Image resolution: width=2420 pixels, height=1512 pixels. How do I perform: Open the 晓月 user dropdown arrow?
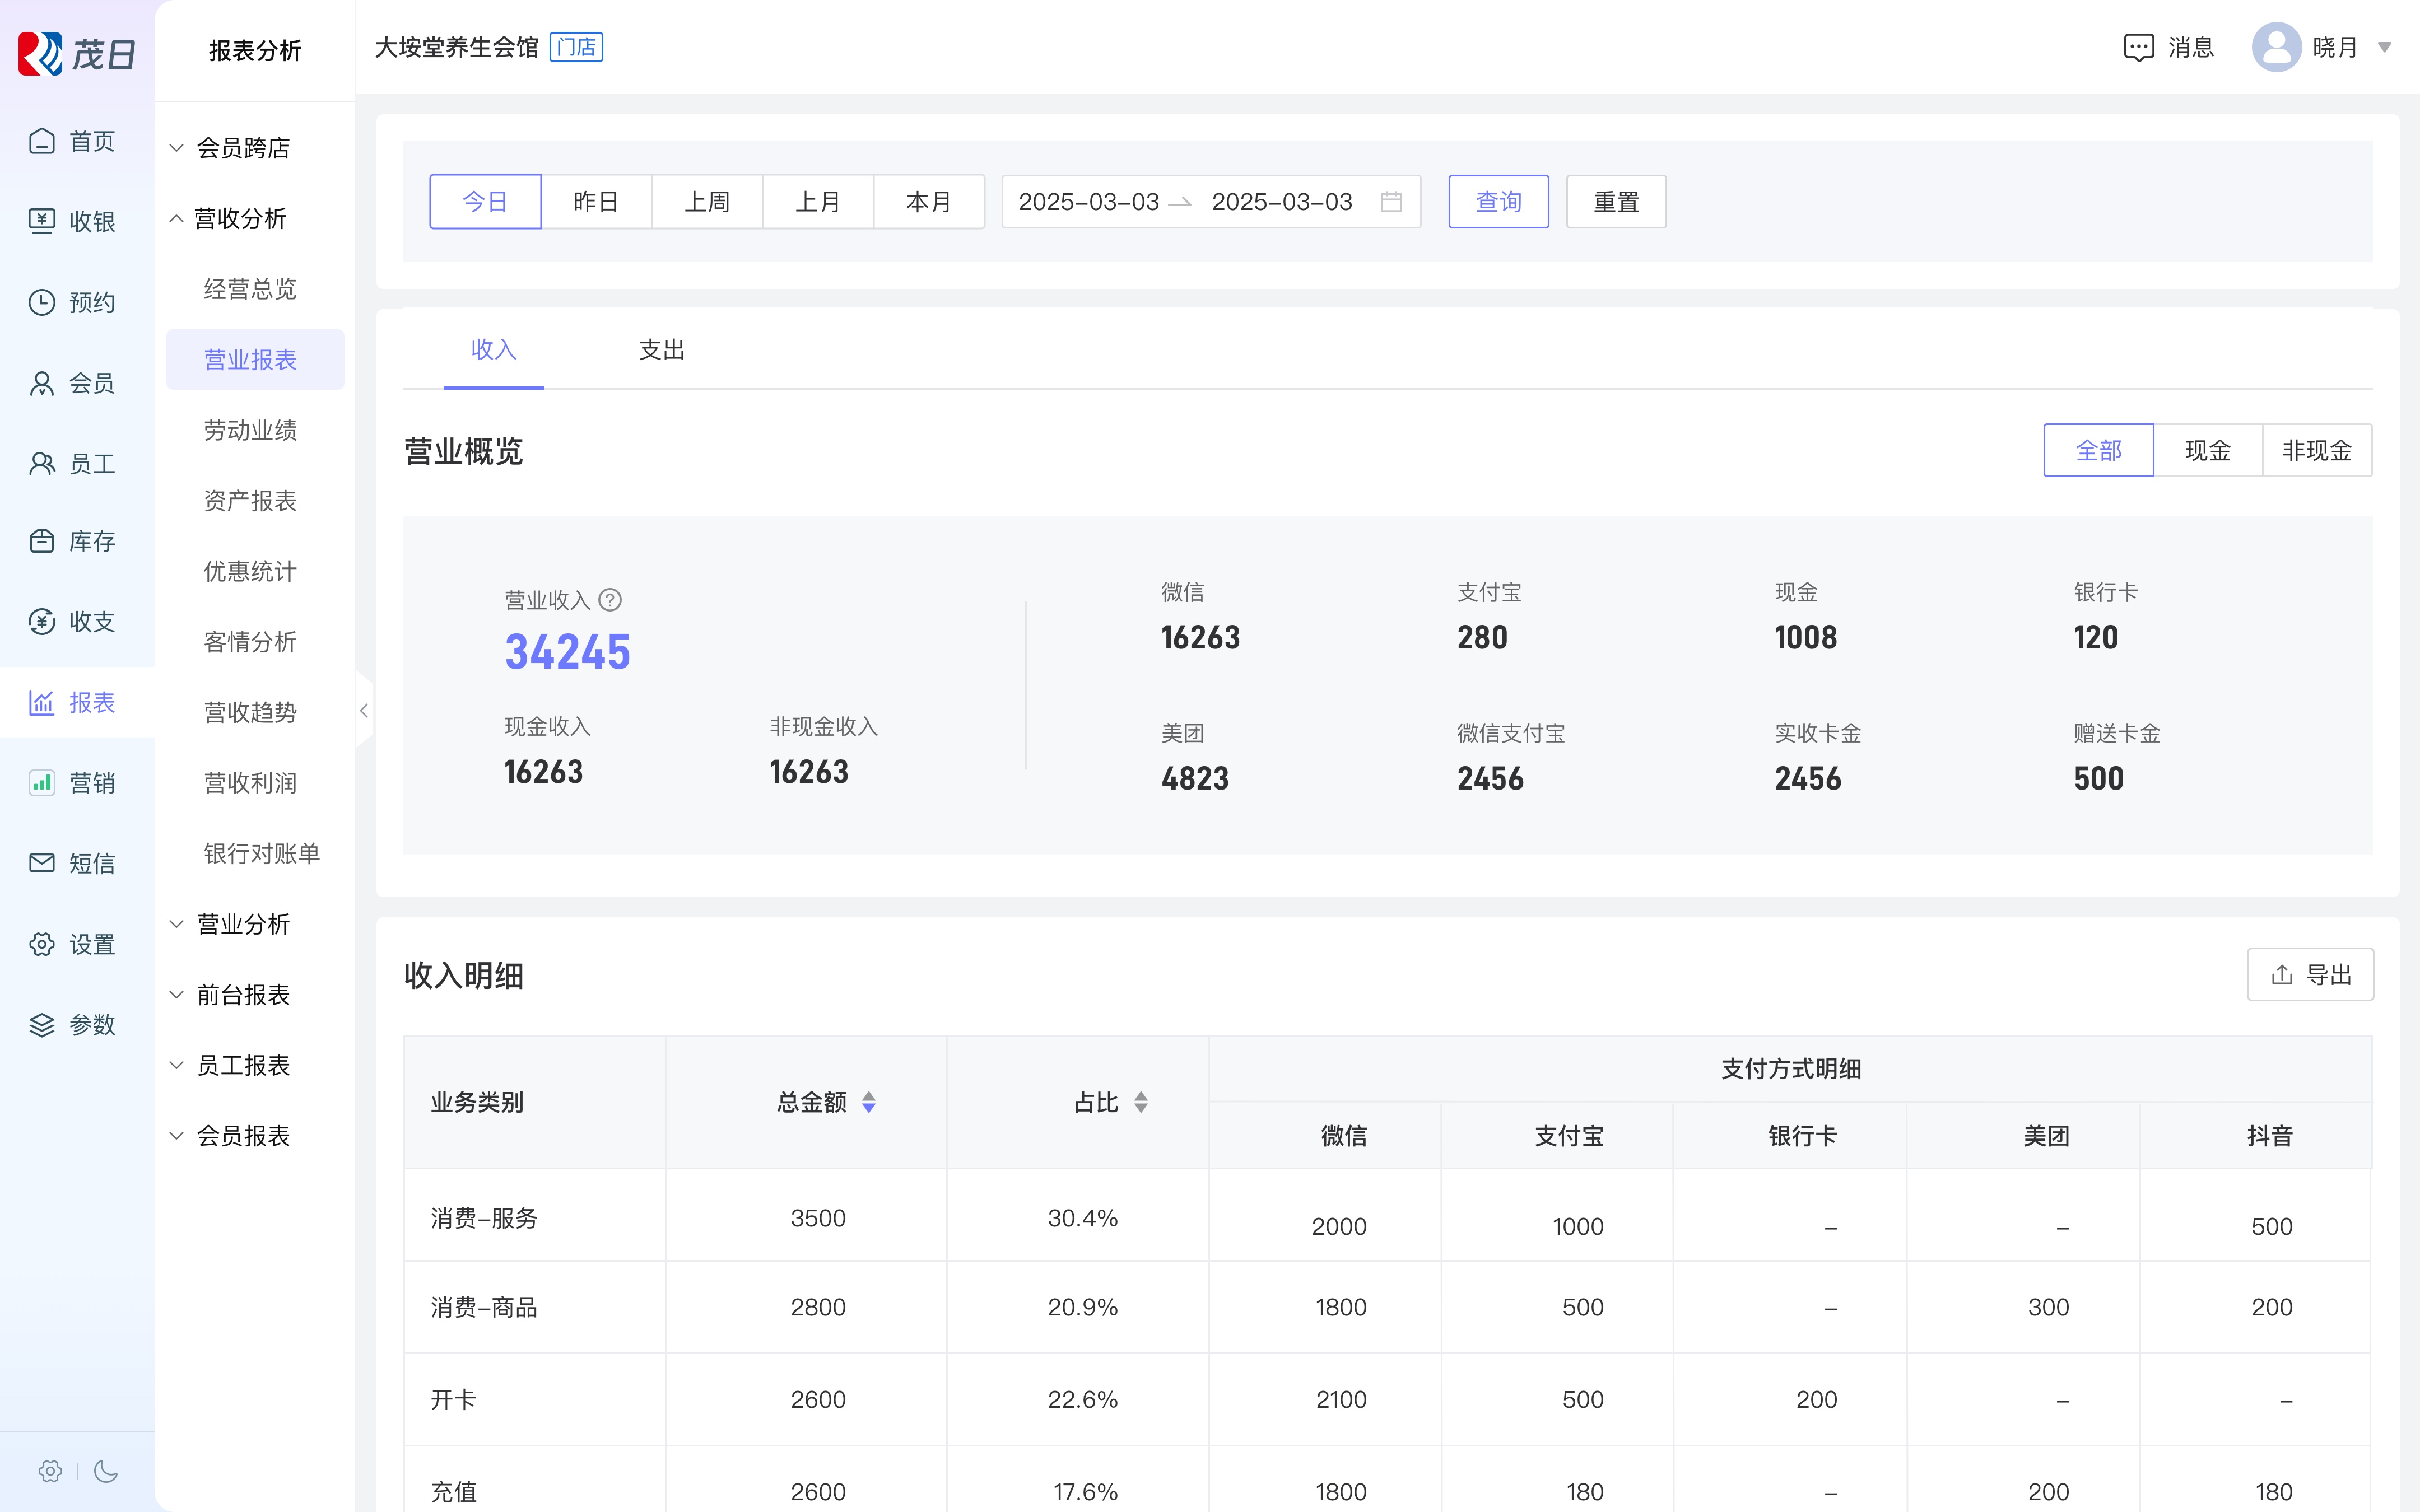(x=2384, y=47)
